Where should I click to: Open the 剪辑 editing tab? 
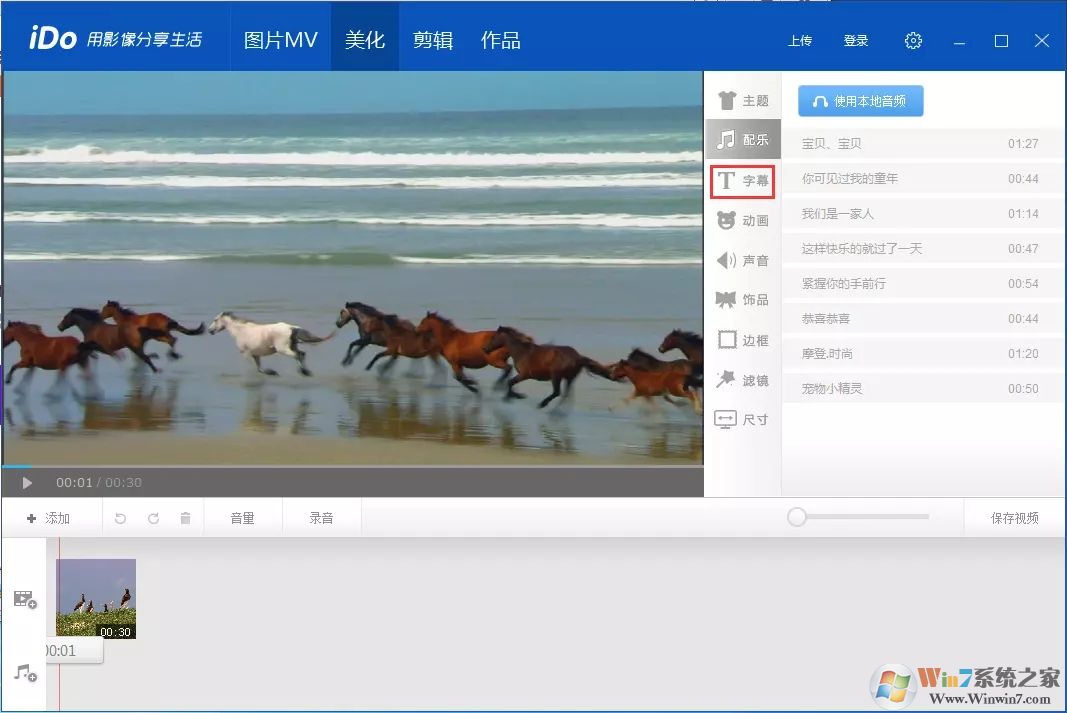pyautogui.click(x=432, y=38)
